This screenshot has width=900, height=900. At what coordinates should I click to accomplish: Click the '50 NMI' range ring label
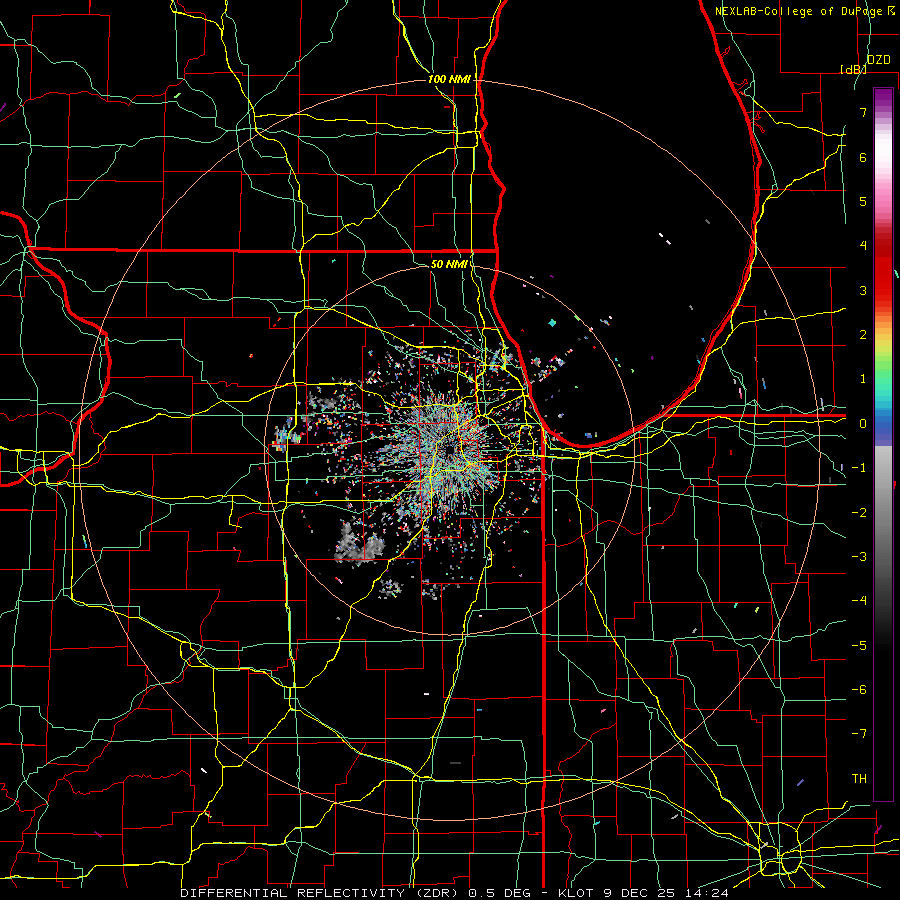[x=449, y=264]
